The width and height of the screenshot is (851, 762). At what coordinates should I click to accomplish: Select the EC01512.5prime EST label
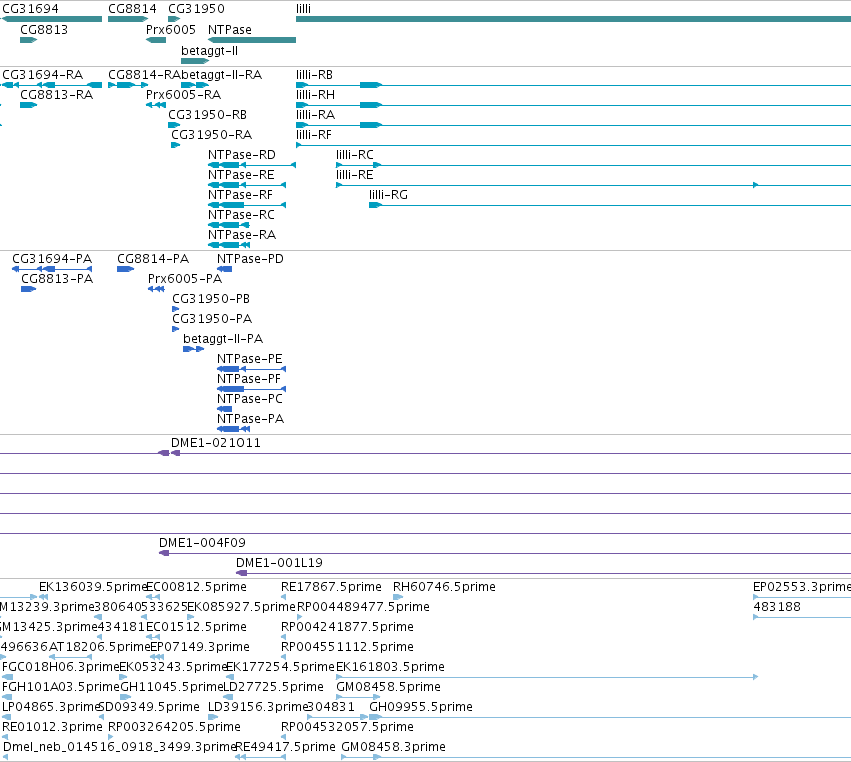pyautogui.click(x=196, y=626)
